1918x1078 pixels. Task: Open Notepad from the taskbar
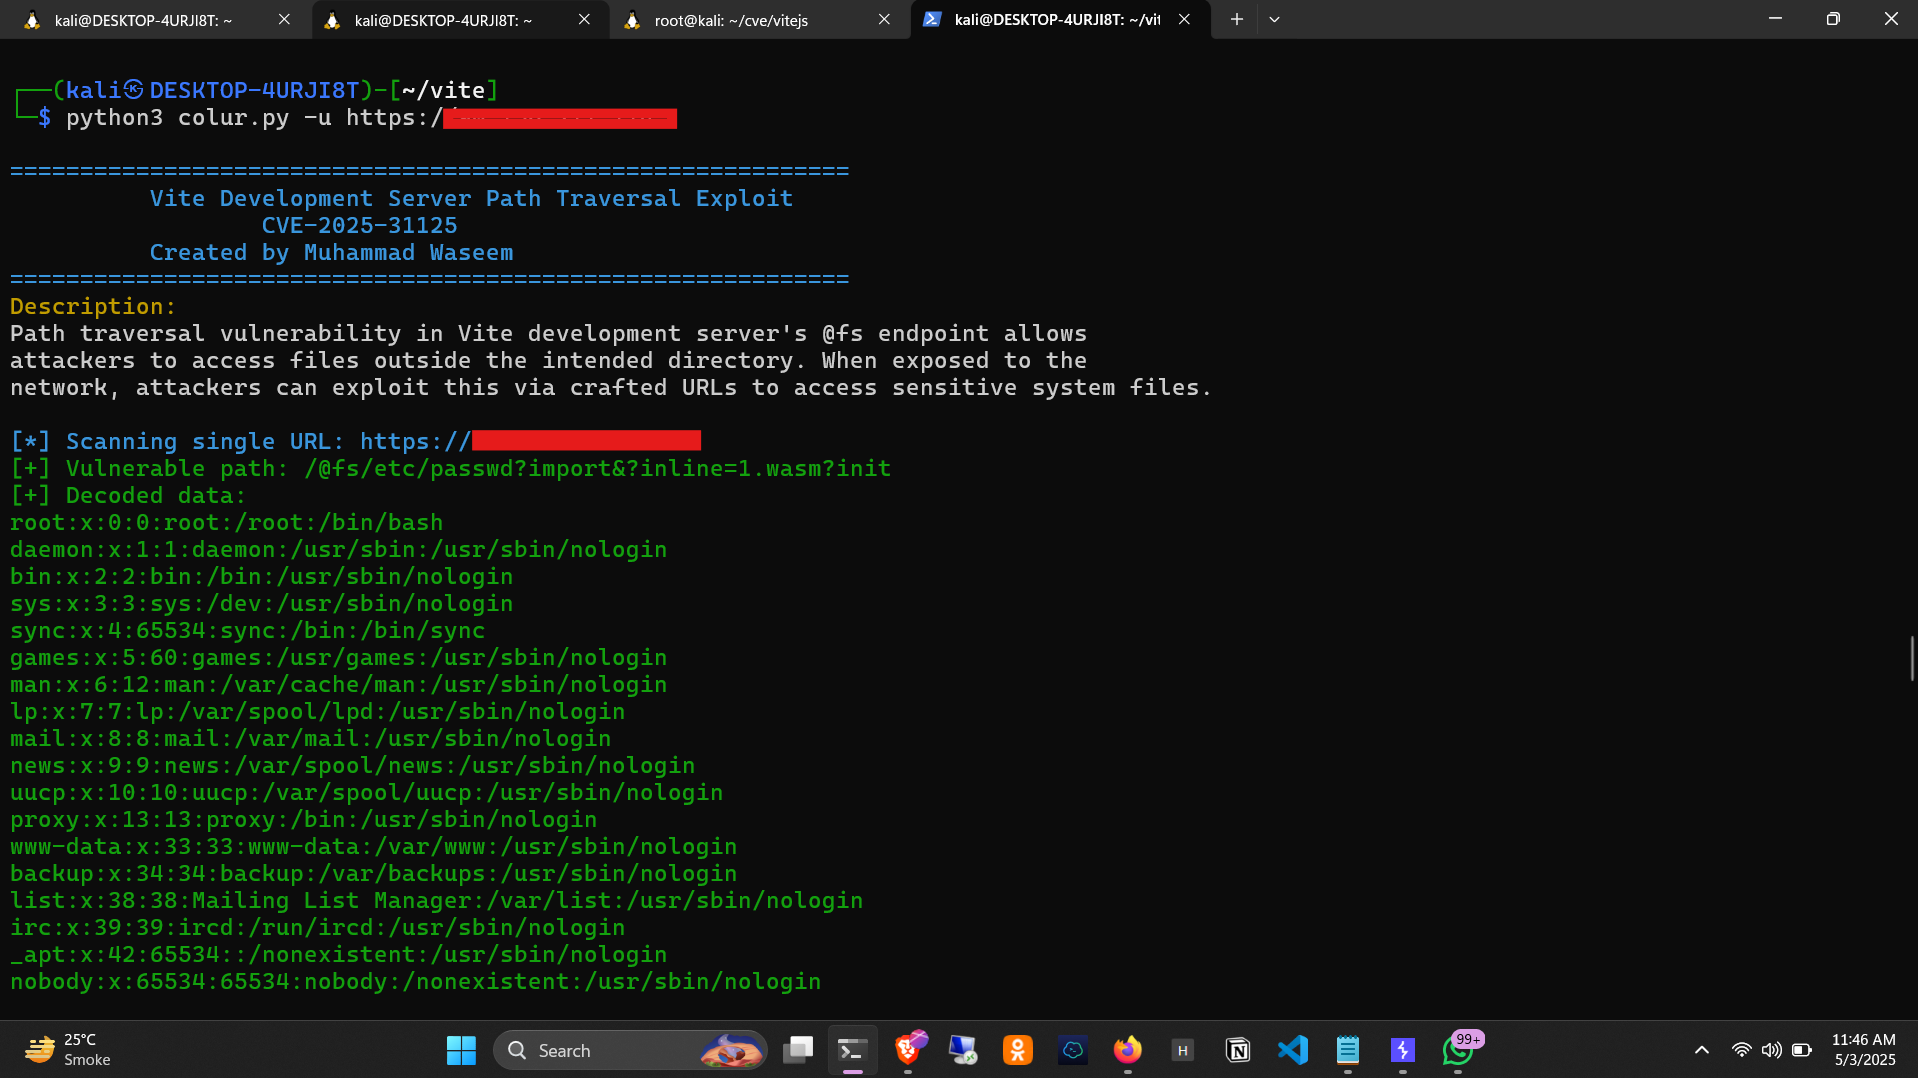(x=1348, y=1050)
